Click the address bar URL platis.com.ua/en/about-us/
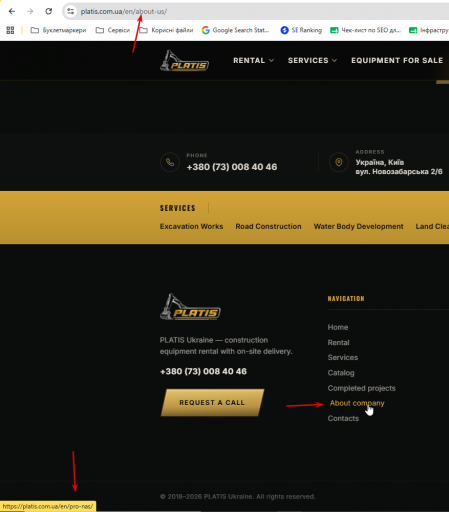Image resolution: width=449 pixels, height=512 pixels. 124,11
